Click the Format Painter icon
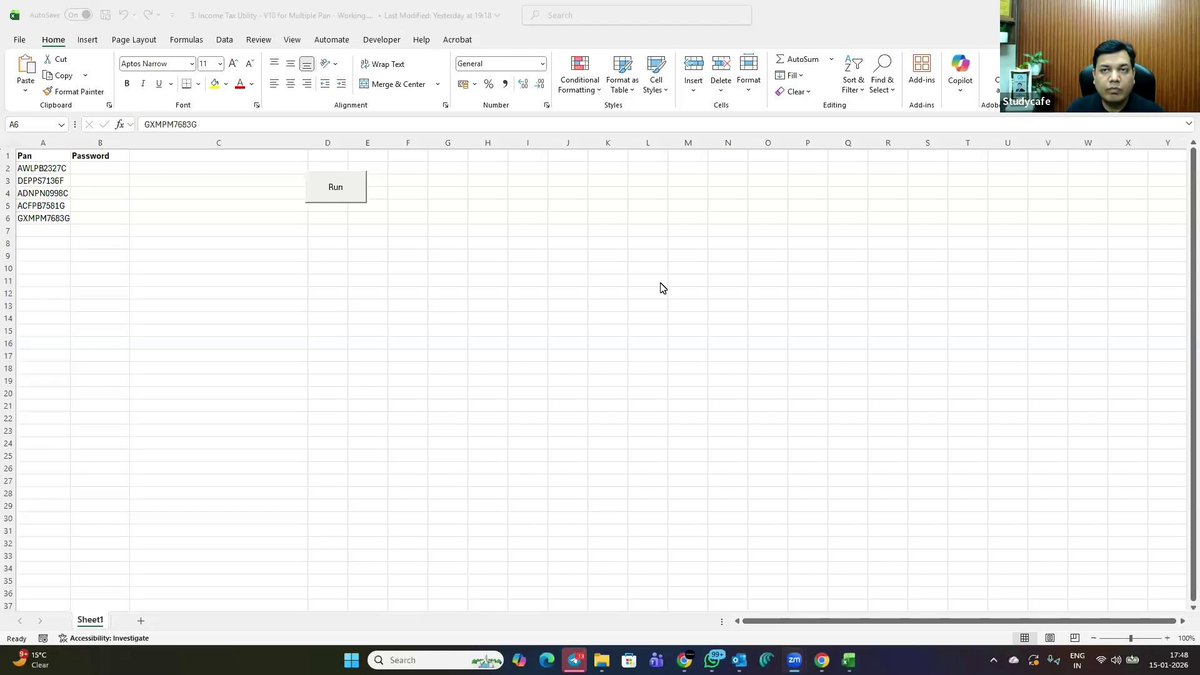Image resolution: width=1200 pixels, height=675 pixels. [x=48, y=91]
